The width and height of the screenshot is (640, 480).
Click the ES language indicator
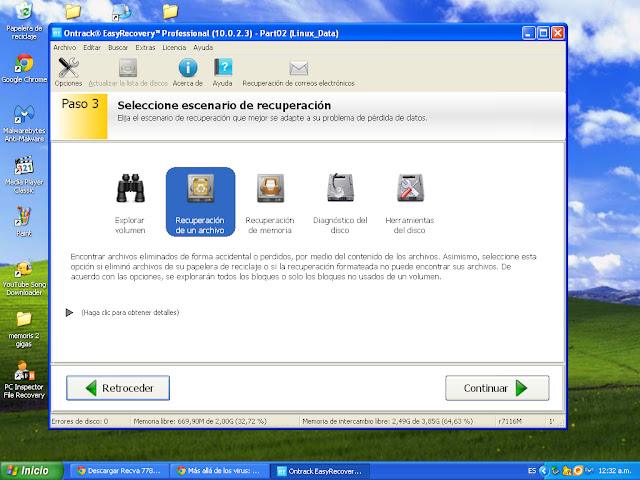(x=532, y=471)
